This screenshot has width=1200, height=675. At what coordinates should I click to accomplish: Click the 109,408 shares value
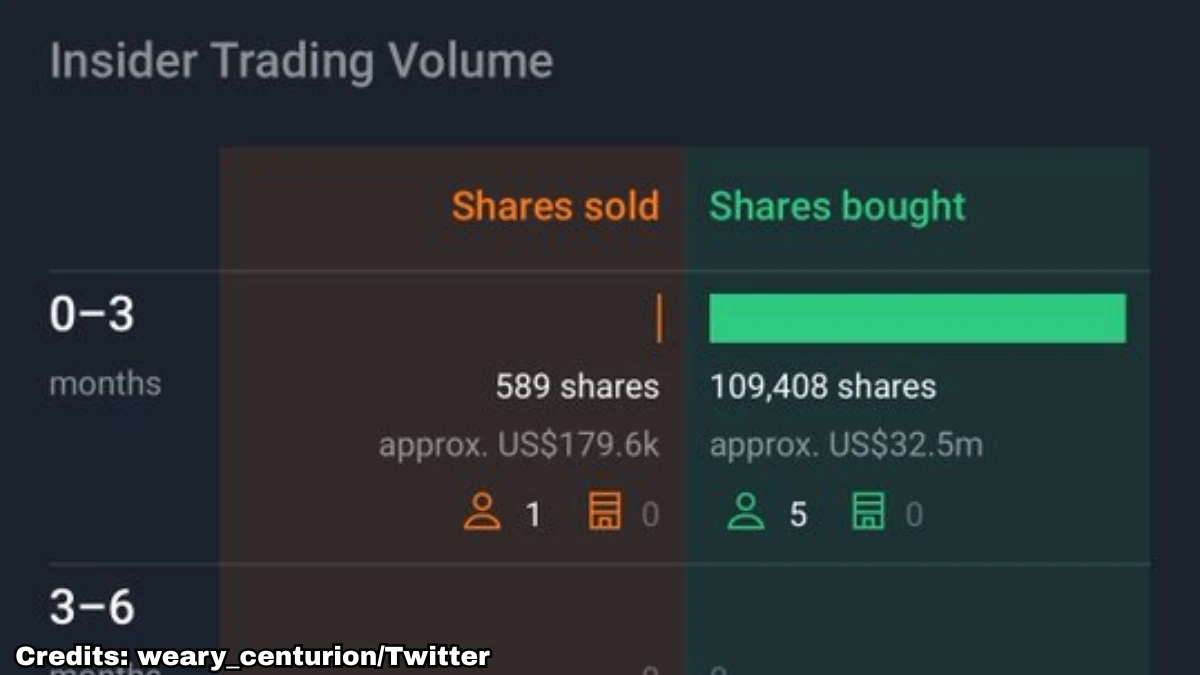823,387
